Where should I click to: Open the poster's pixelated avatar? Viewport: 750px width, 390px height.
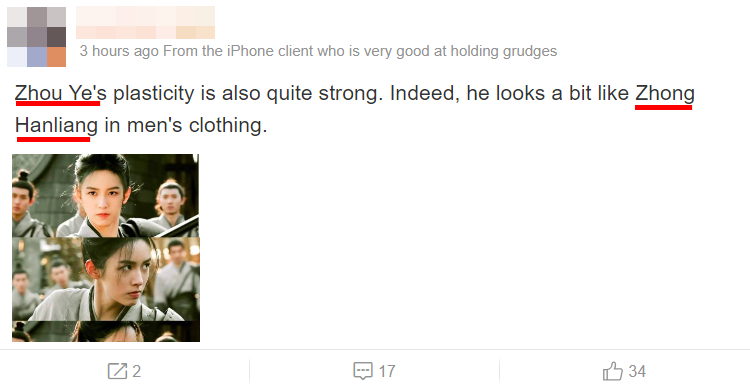tap(36, 37)
